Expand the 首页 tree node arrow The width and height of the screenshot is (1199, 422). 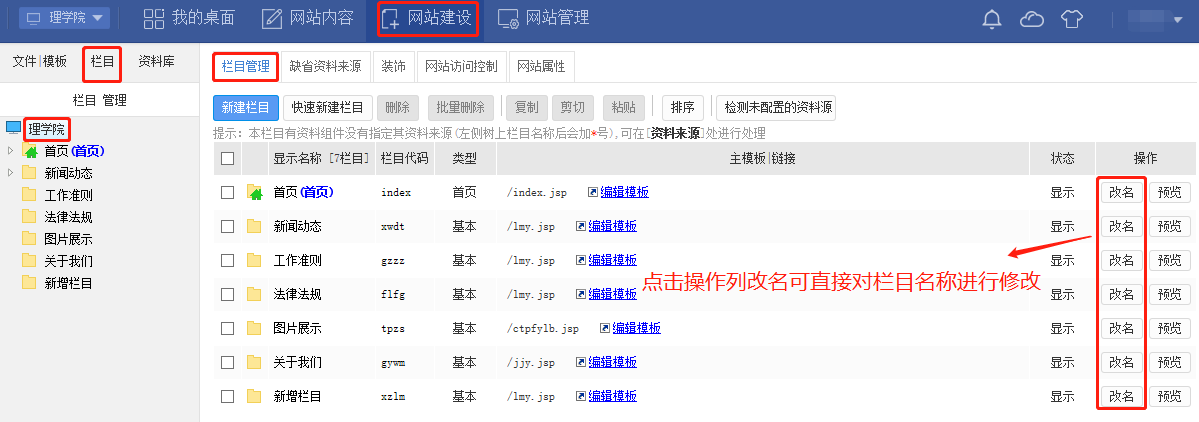11,151
